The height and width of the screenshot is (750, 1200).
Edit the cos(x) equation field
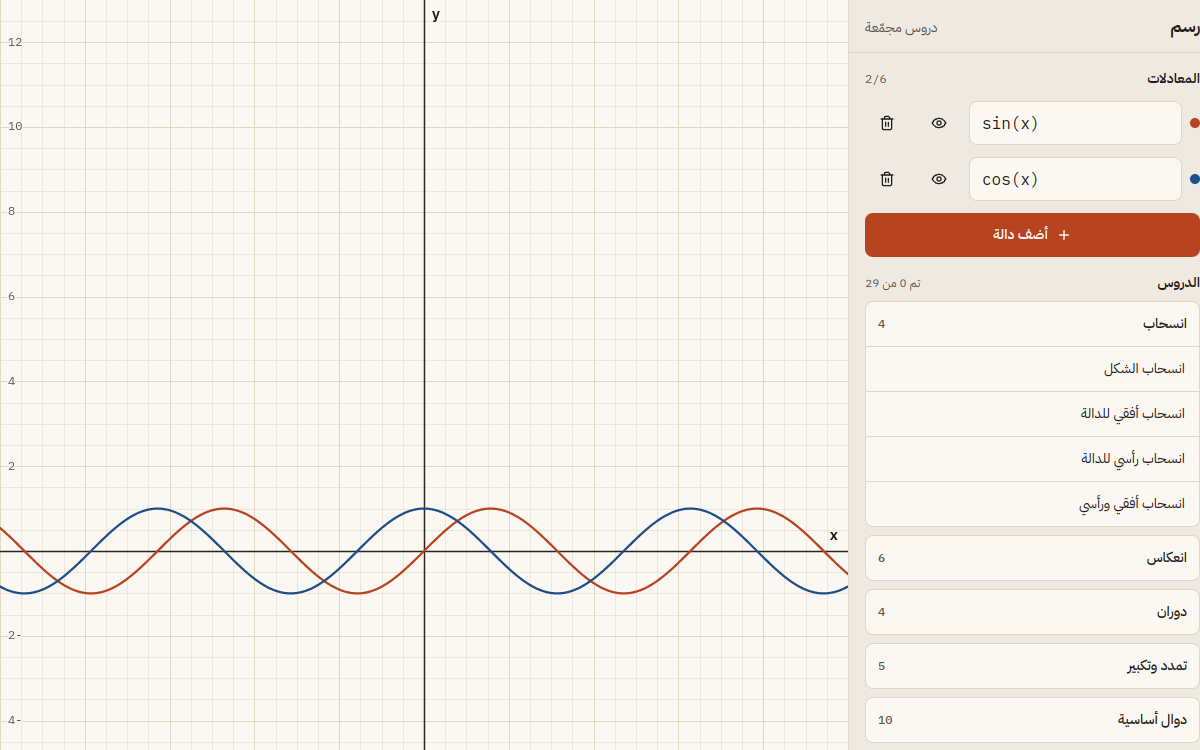(x=1075, y=179)
